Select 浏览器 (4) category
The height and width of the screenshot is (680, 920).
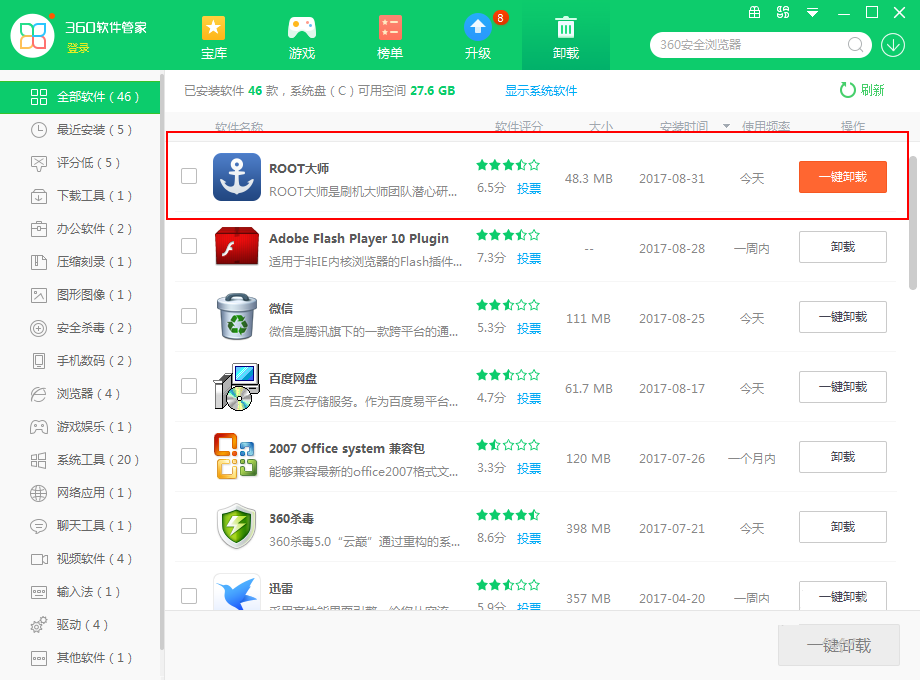coord(80,394)
